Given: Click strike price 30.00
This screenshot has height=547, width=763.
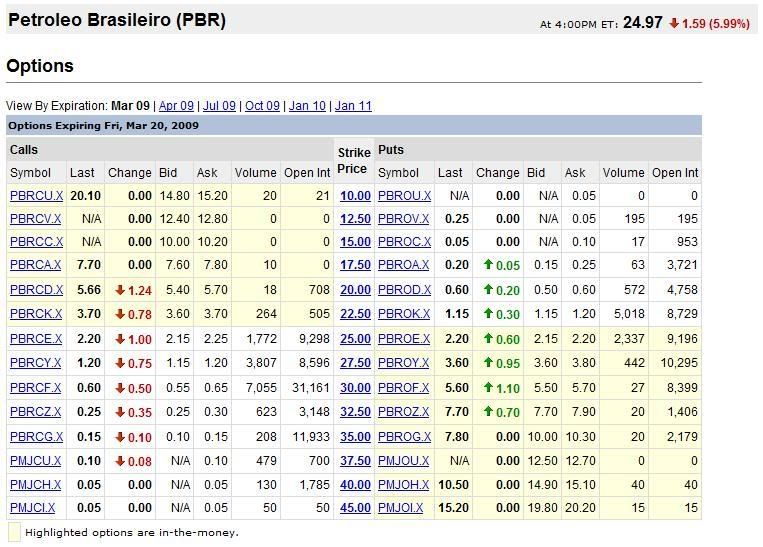Looking at the screenshot, I should (x=355, y=388).
